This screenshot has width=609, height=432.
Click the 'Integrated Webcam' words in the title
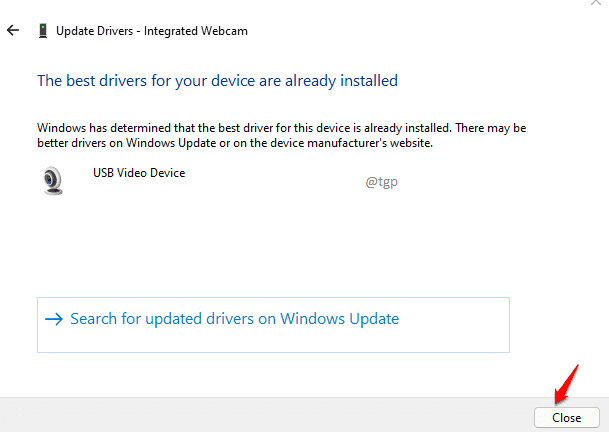(196, 31)
